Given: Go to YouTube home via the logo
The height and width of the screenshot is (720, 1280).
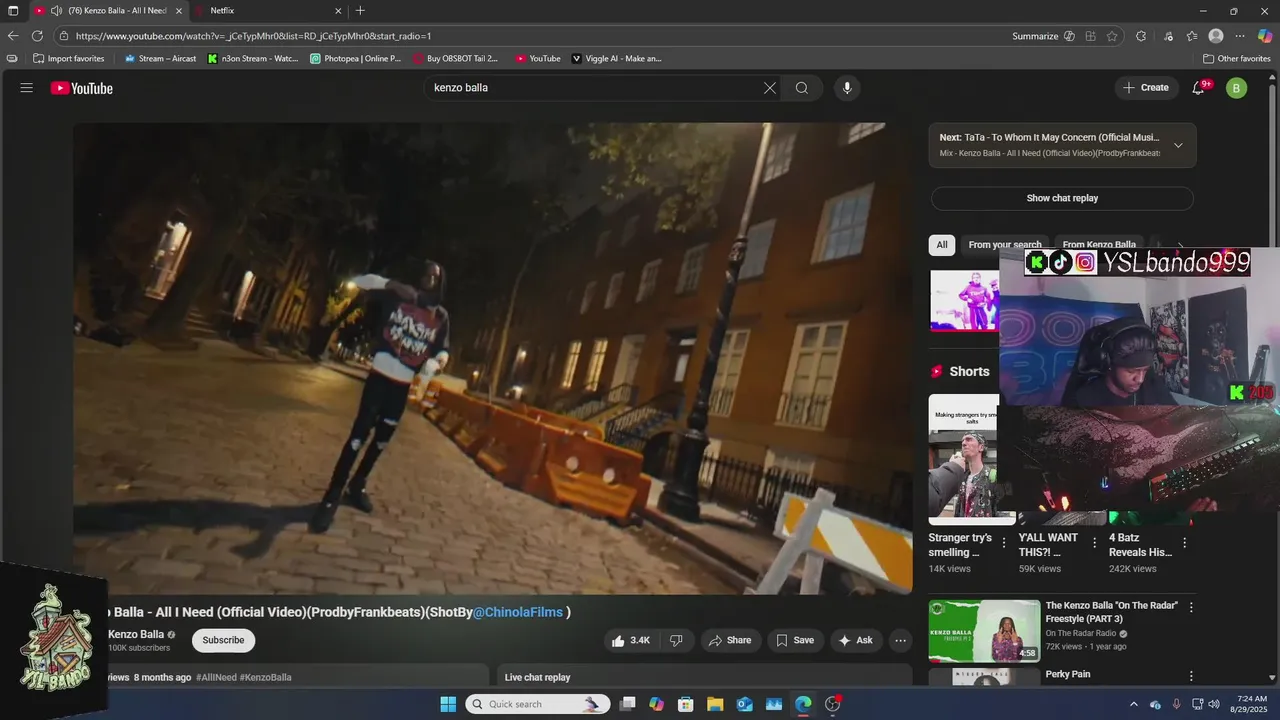Looking at the screenshot, I should (82, 88).
